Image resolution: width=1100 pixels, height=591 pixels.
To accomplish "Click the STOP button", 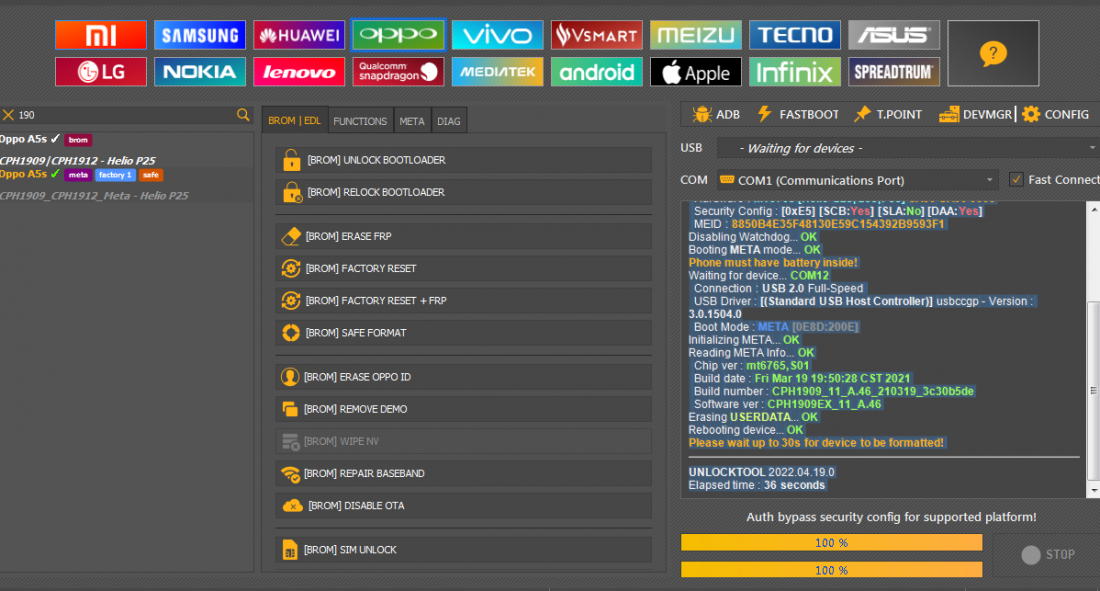I will [1048, 555].
